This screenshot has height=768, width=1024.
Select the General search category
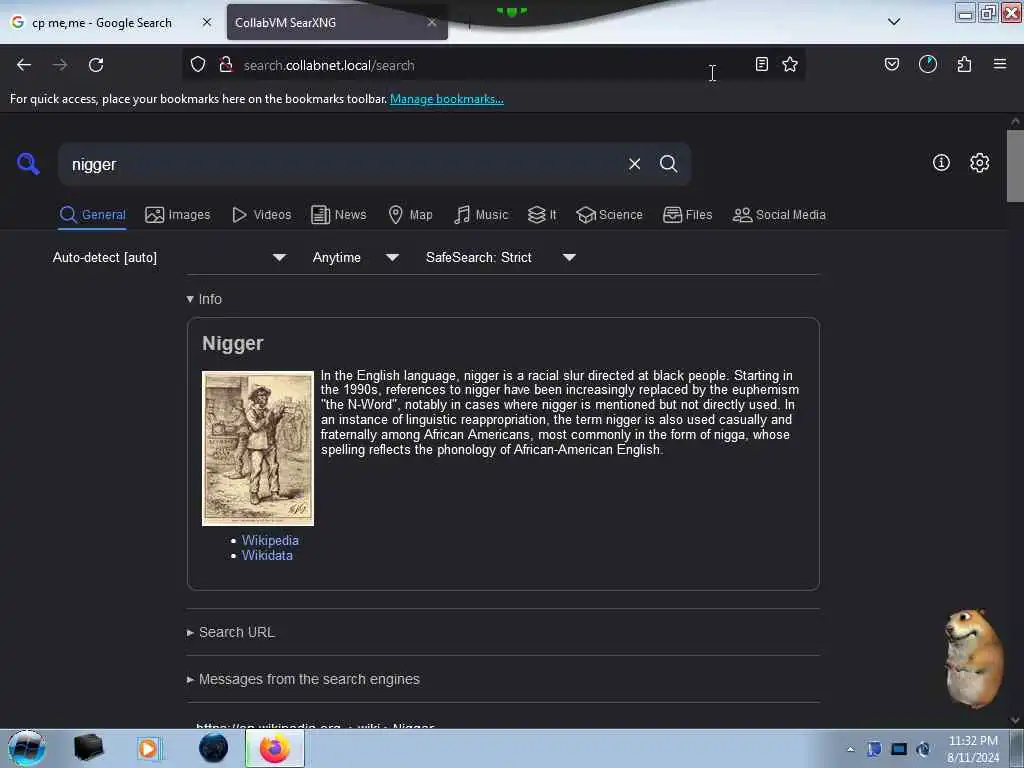[x=92, y=215]
